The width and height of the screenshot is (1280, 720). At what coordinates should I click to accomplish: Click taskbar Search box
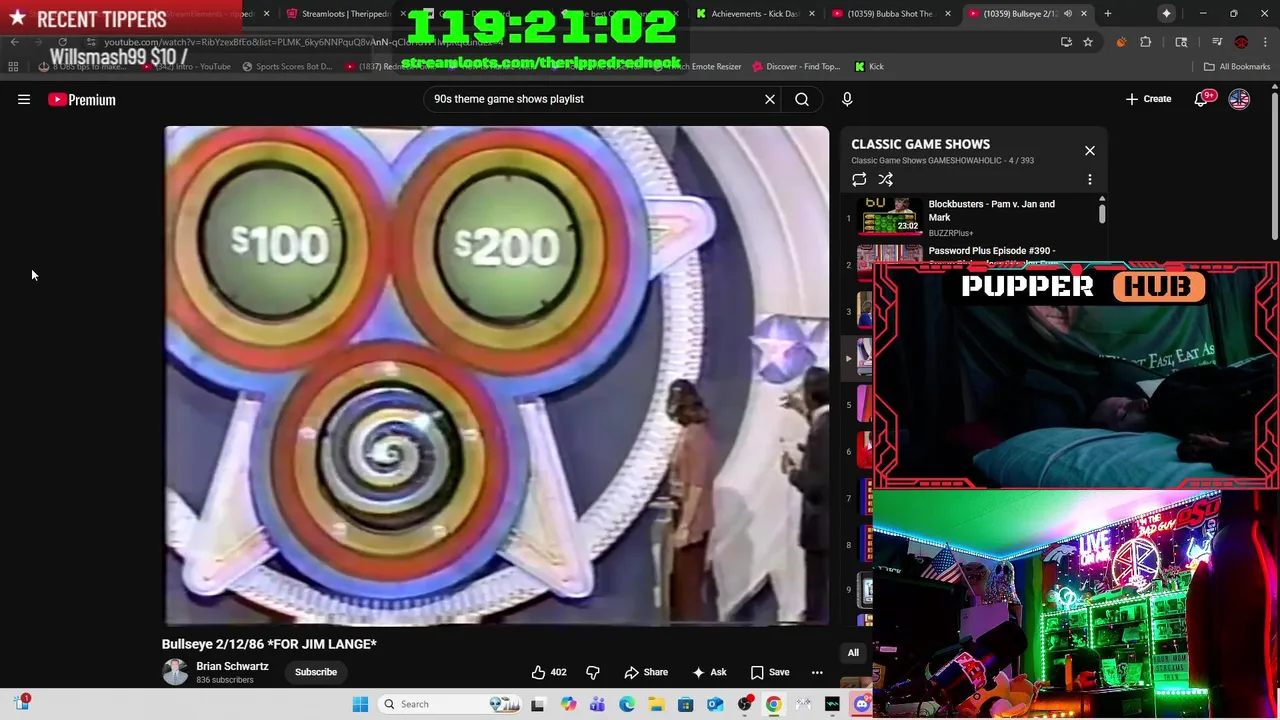[450, 704]
